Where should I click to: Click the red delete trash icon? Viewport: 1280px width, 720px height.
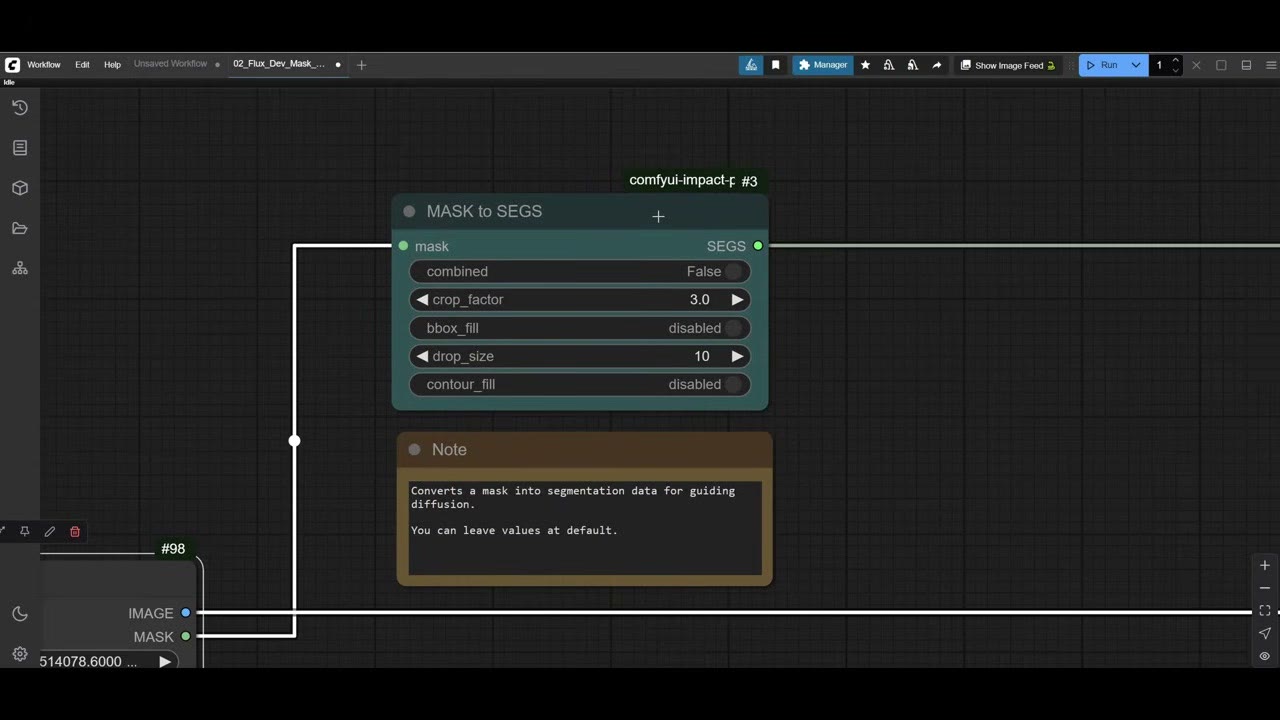tap(75, 532)
